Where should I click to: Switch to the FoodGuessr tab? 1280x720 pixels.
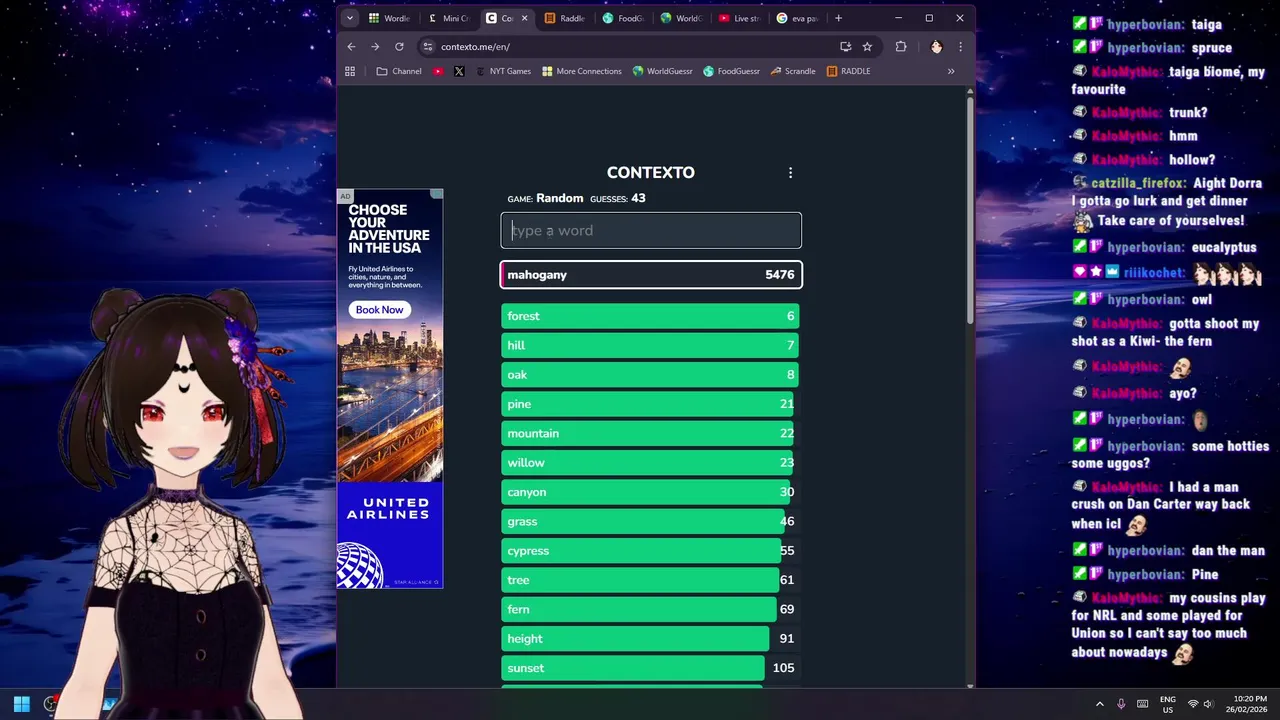(623, 18)
